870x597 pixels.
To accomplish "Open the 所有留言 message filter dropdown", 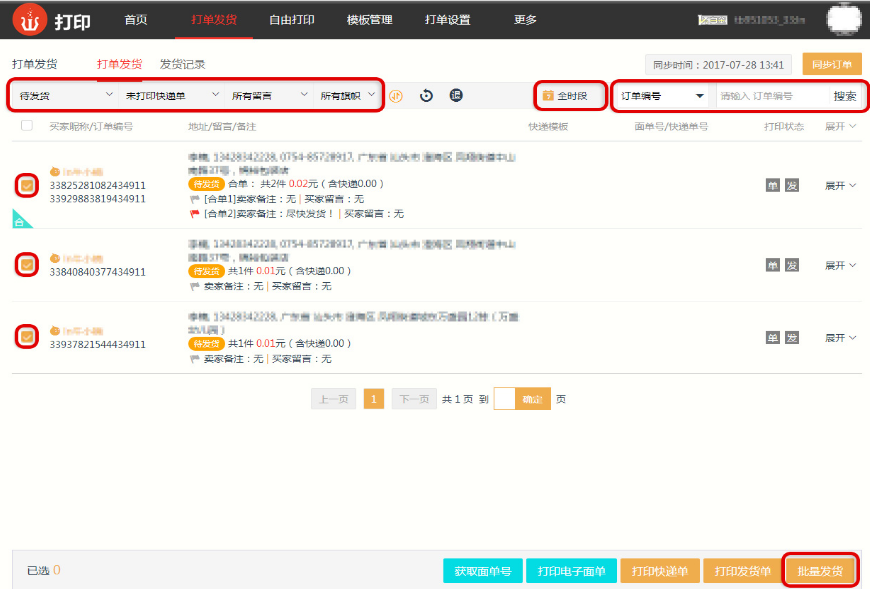I will 269,95.
